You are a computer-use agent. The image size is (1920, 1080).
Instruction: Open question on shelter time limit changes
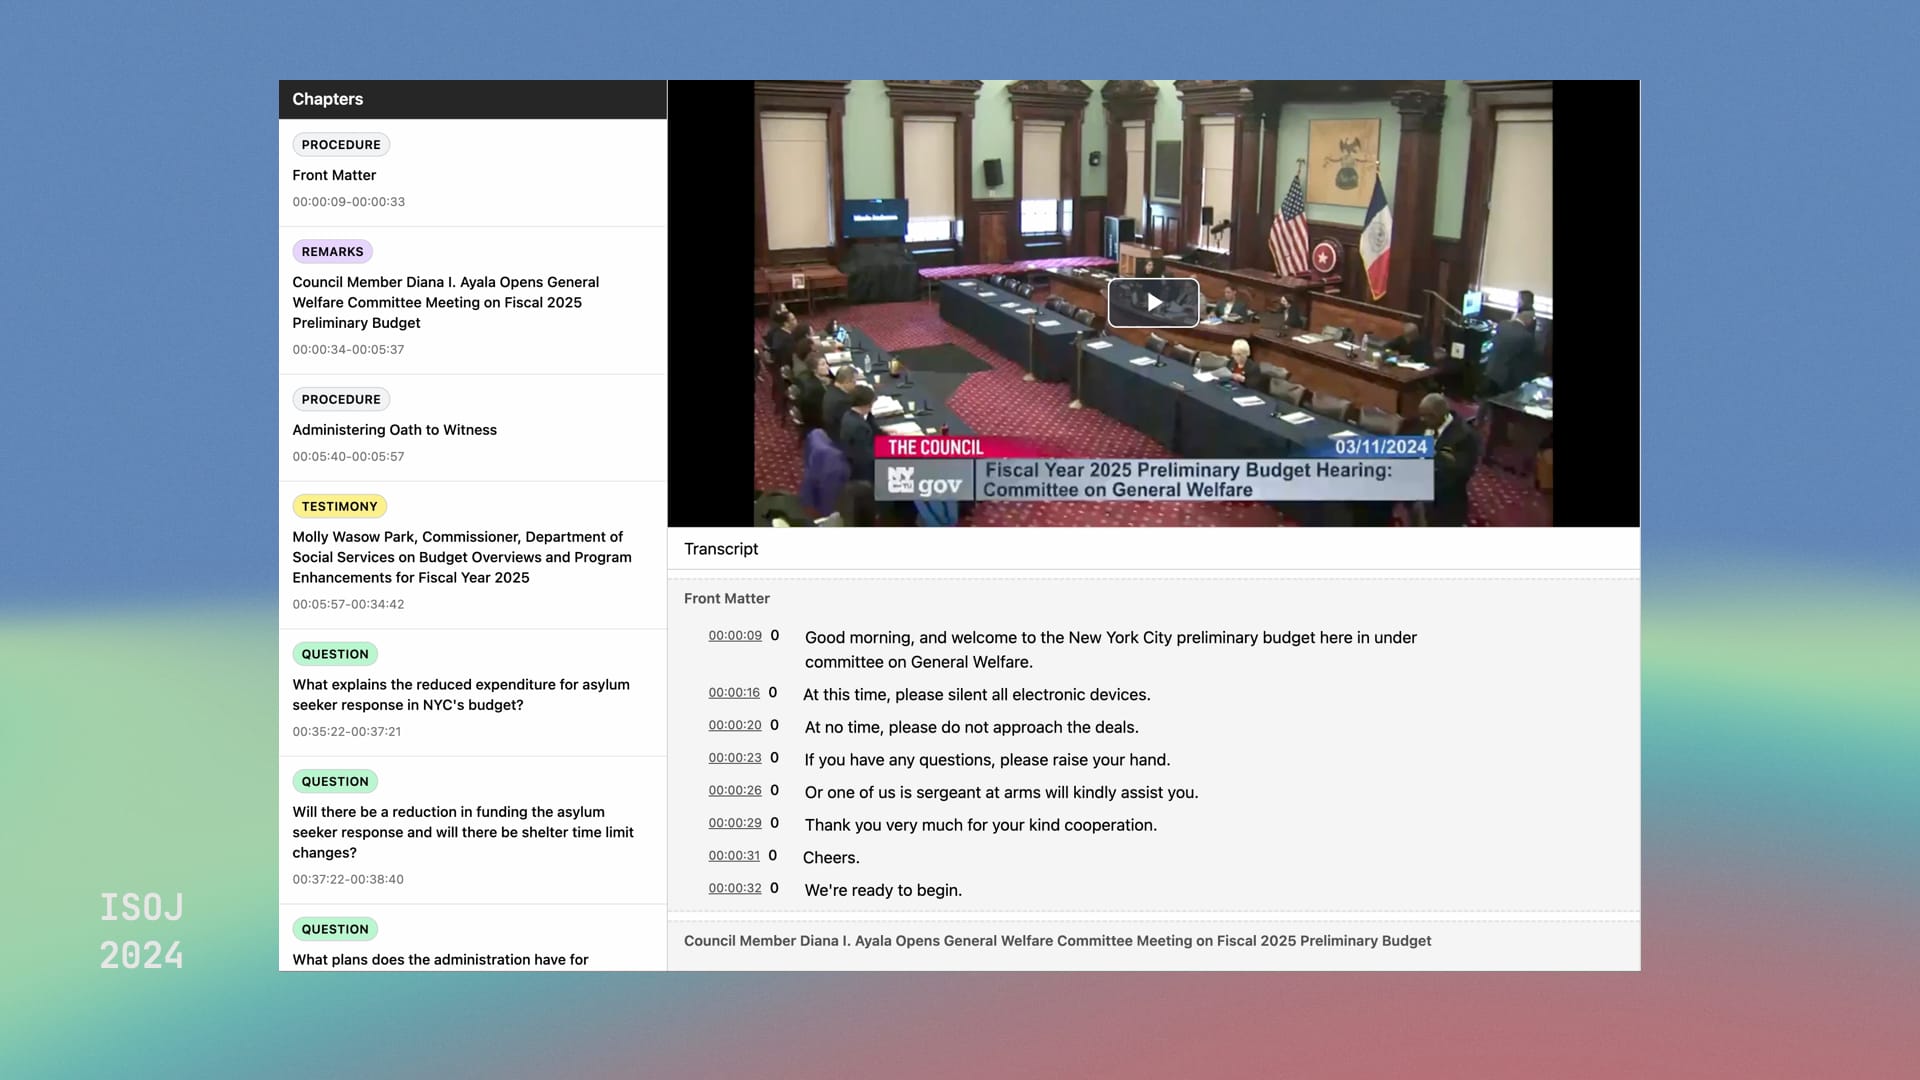462,832
